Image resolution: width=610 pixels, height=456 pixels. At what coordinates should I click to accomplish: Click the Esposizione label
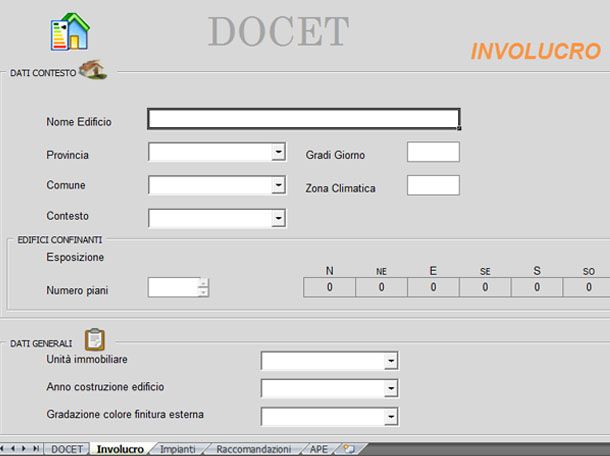coord(75,258)
